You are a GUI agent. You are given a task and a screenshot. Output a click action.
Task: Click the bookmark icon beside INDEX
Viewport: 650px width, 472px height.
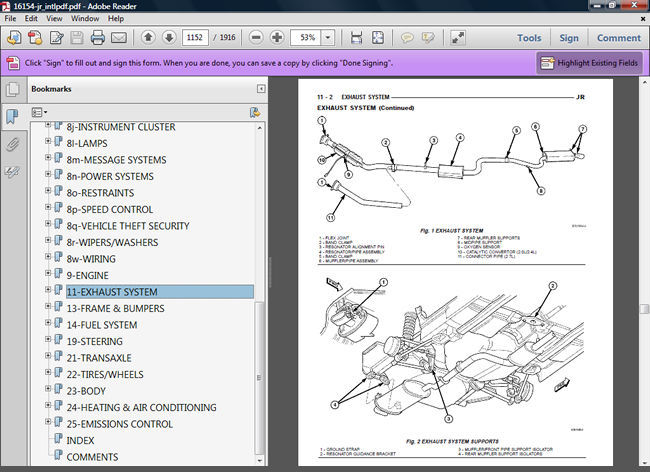58,439
